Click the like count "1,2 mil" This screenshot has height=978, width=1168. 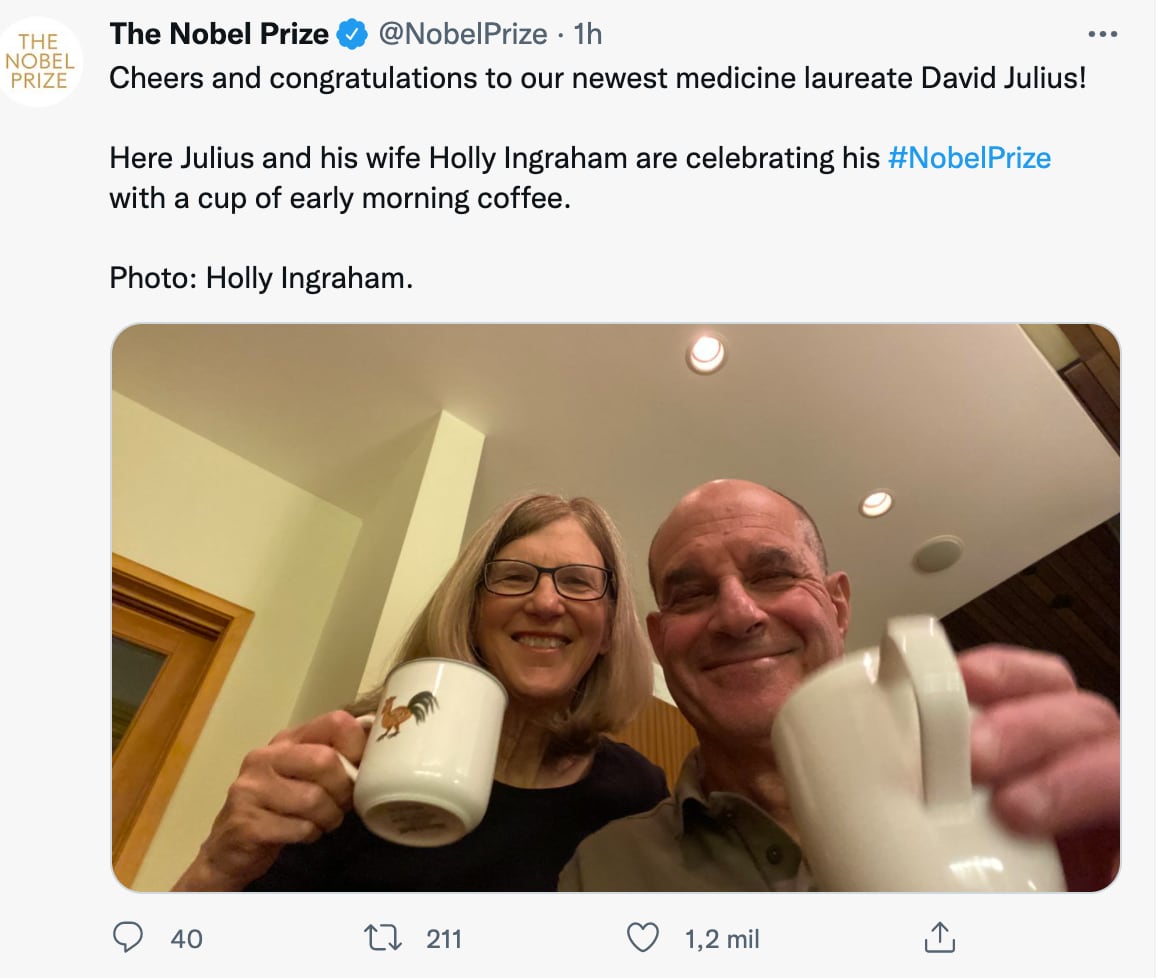pos(722,939)
